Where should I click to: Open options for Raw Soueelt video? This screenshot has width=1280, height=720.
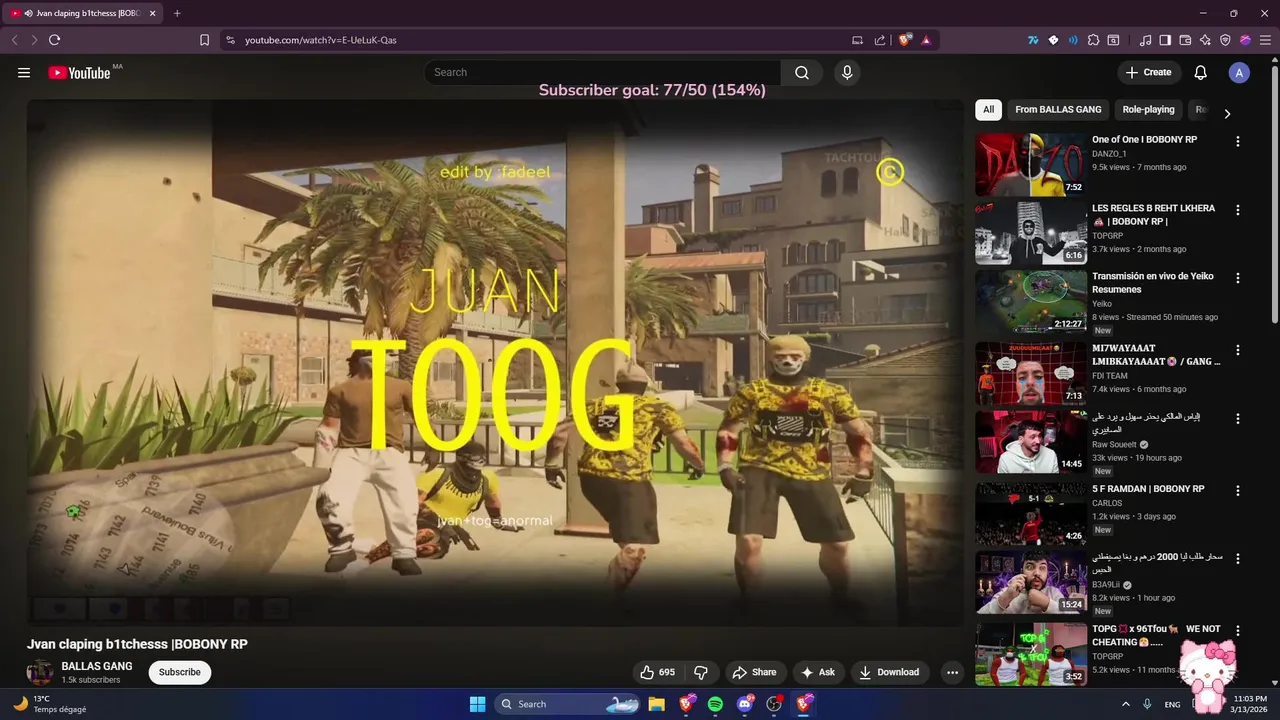point(1237,419)
